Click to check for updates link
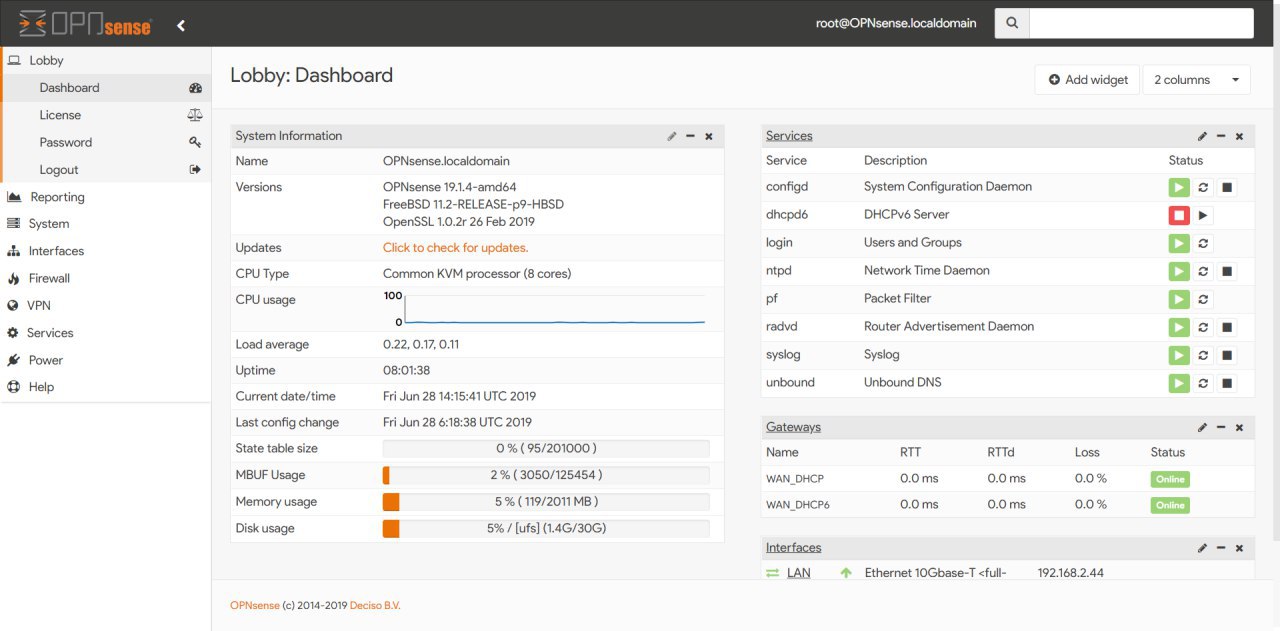The width and height of the screenshot is (1280, 631). click(455, 248)
